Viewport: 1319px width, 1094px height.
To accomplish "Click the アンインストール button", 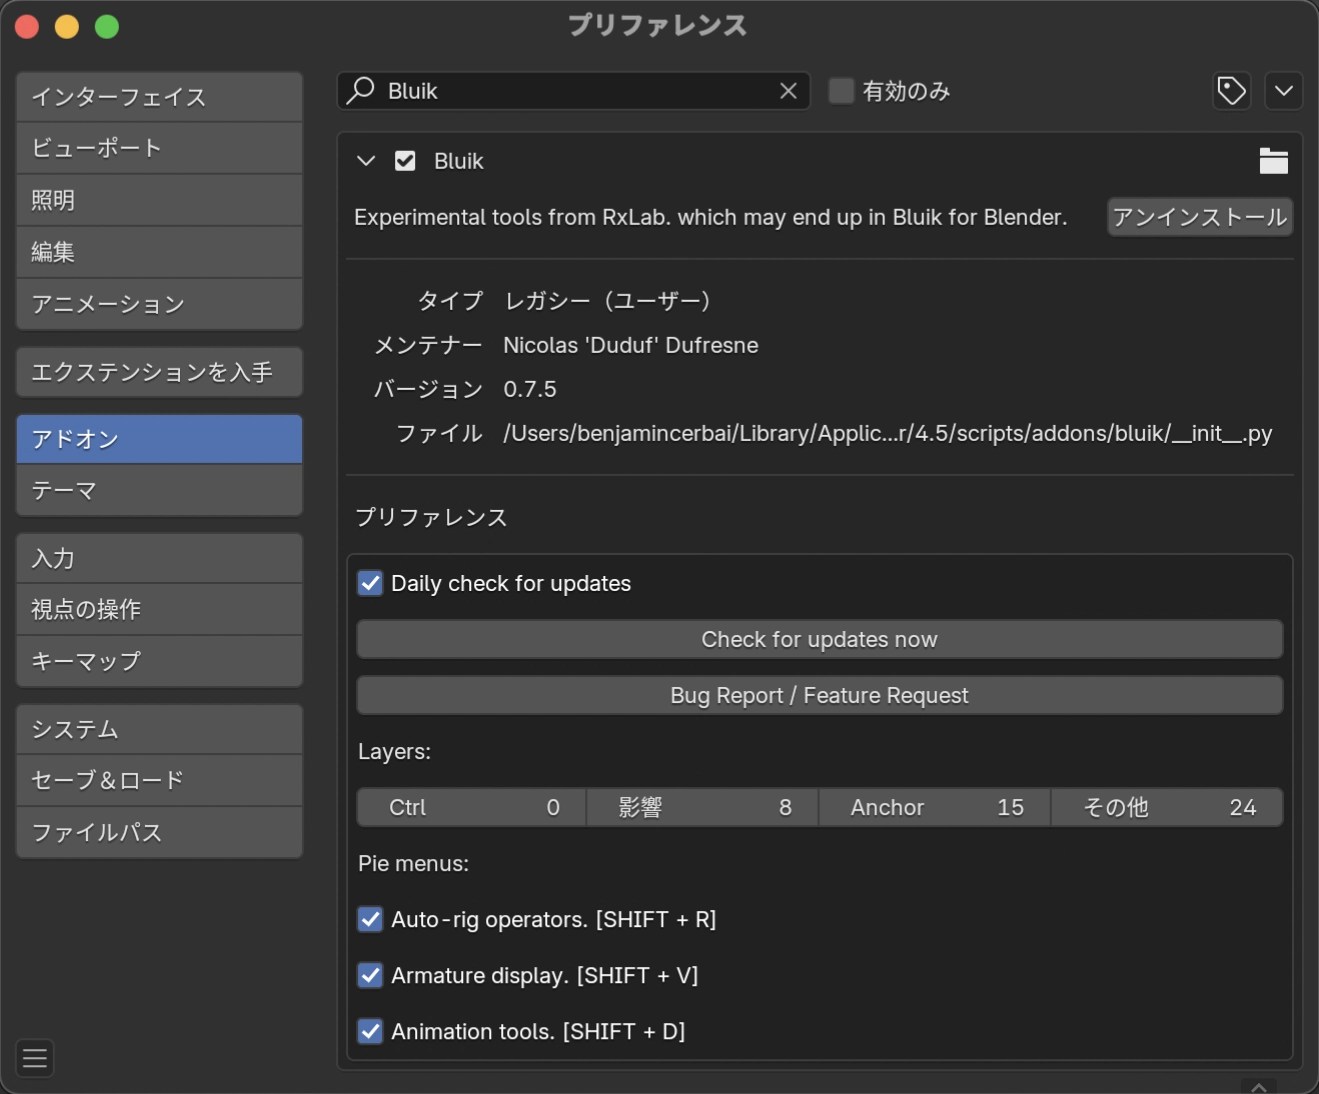I will pyautogui.click(x=1200, y=217).
